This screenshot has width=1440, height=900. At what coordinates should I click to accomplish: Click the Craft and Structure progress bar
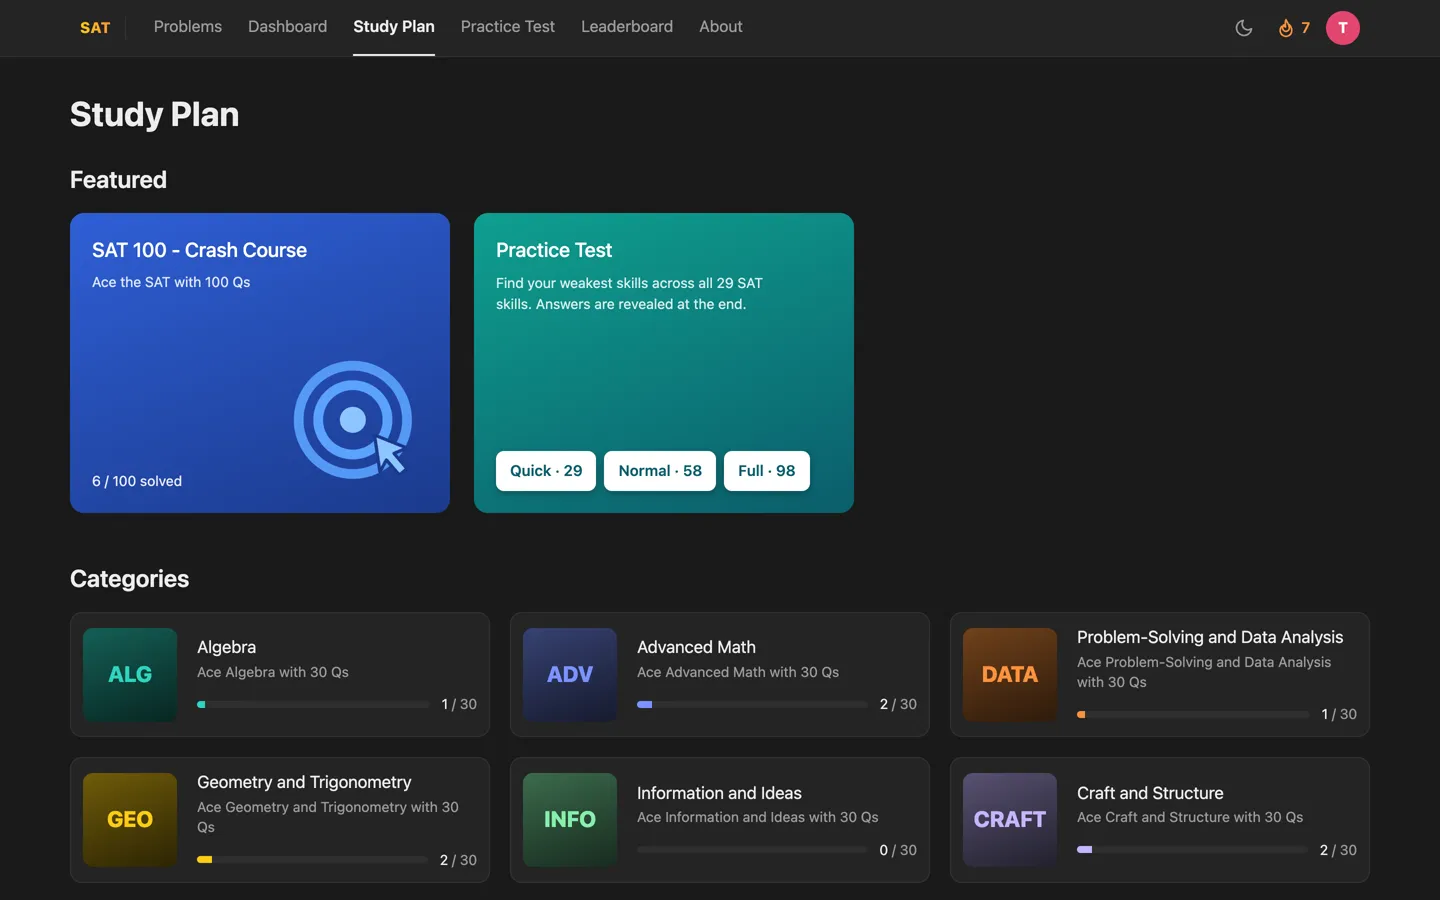1192,850
